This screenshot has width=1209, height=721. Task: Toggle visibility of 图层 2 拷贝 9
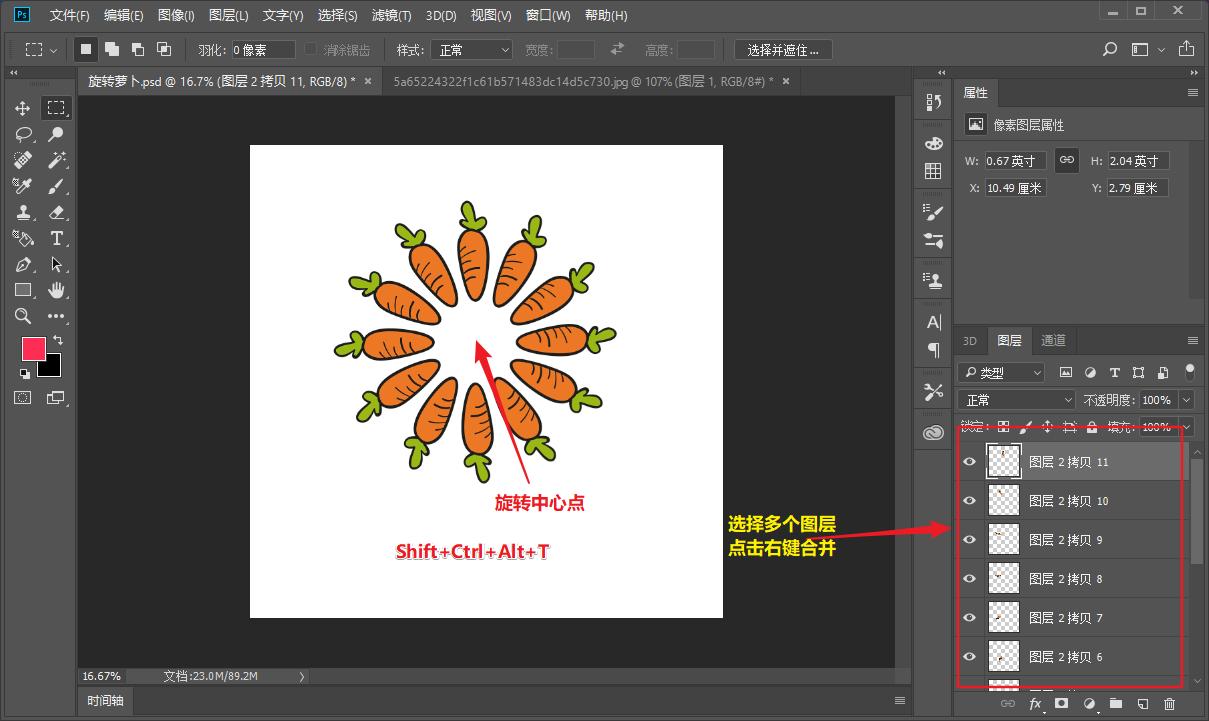[x=969, y=540]
